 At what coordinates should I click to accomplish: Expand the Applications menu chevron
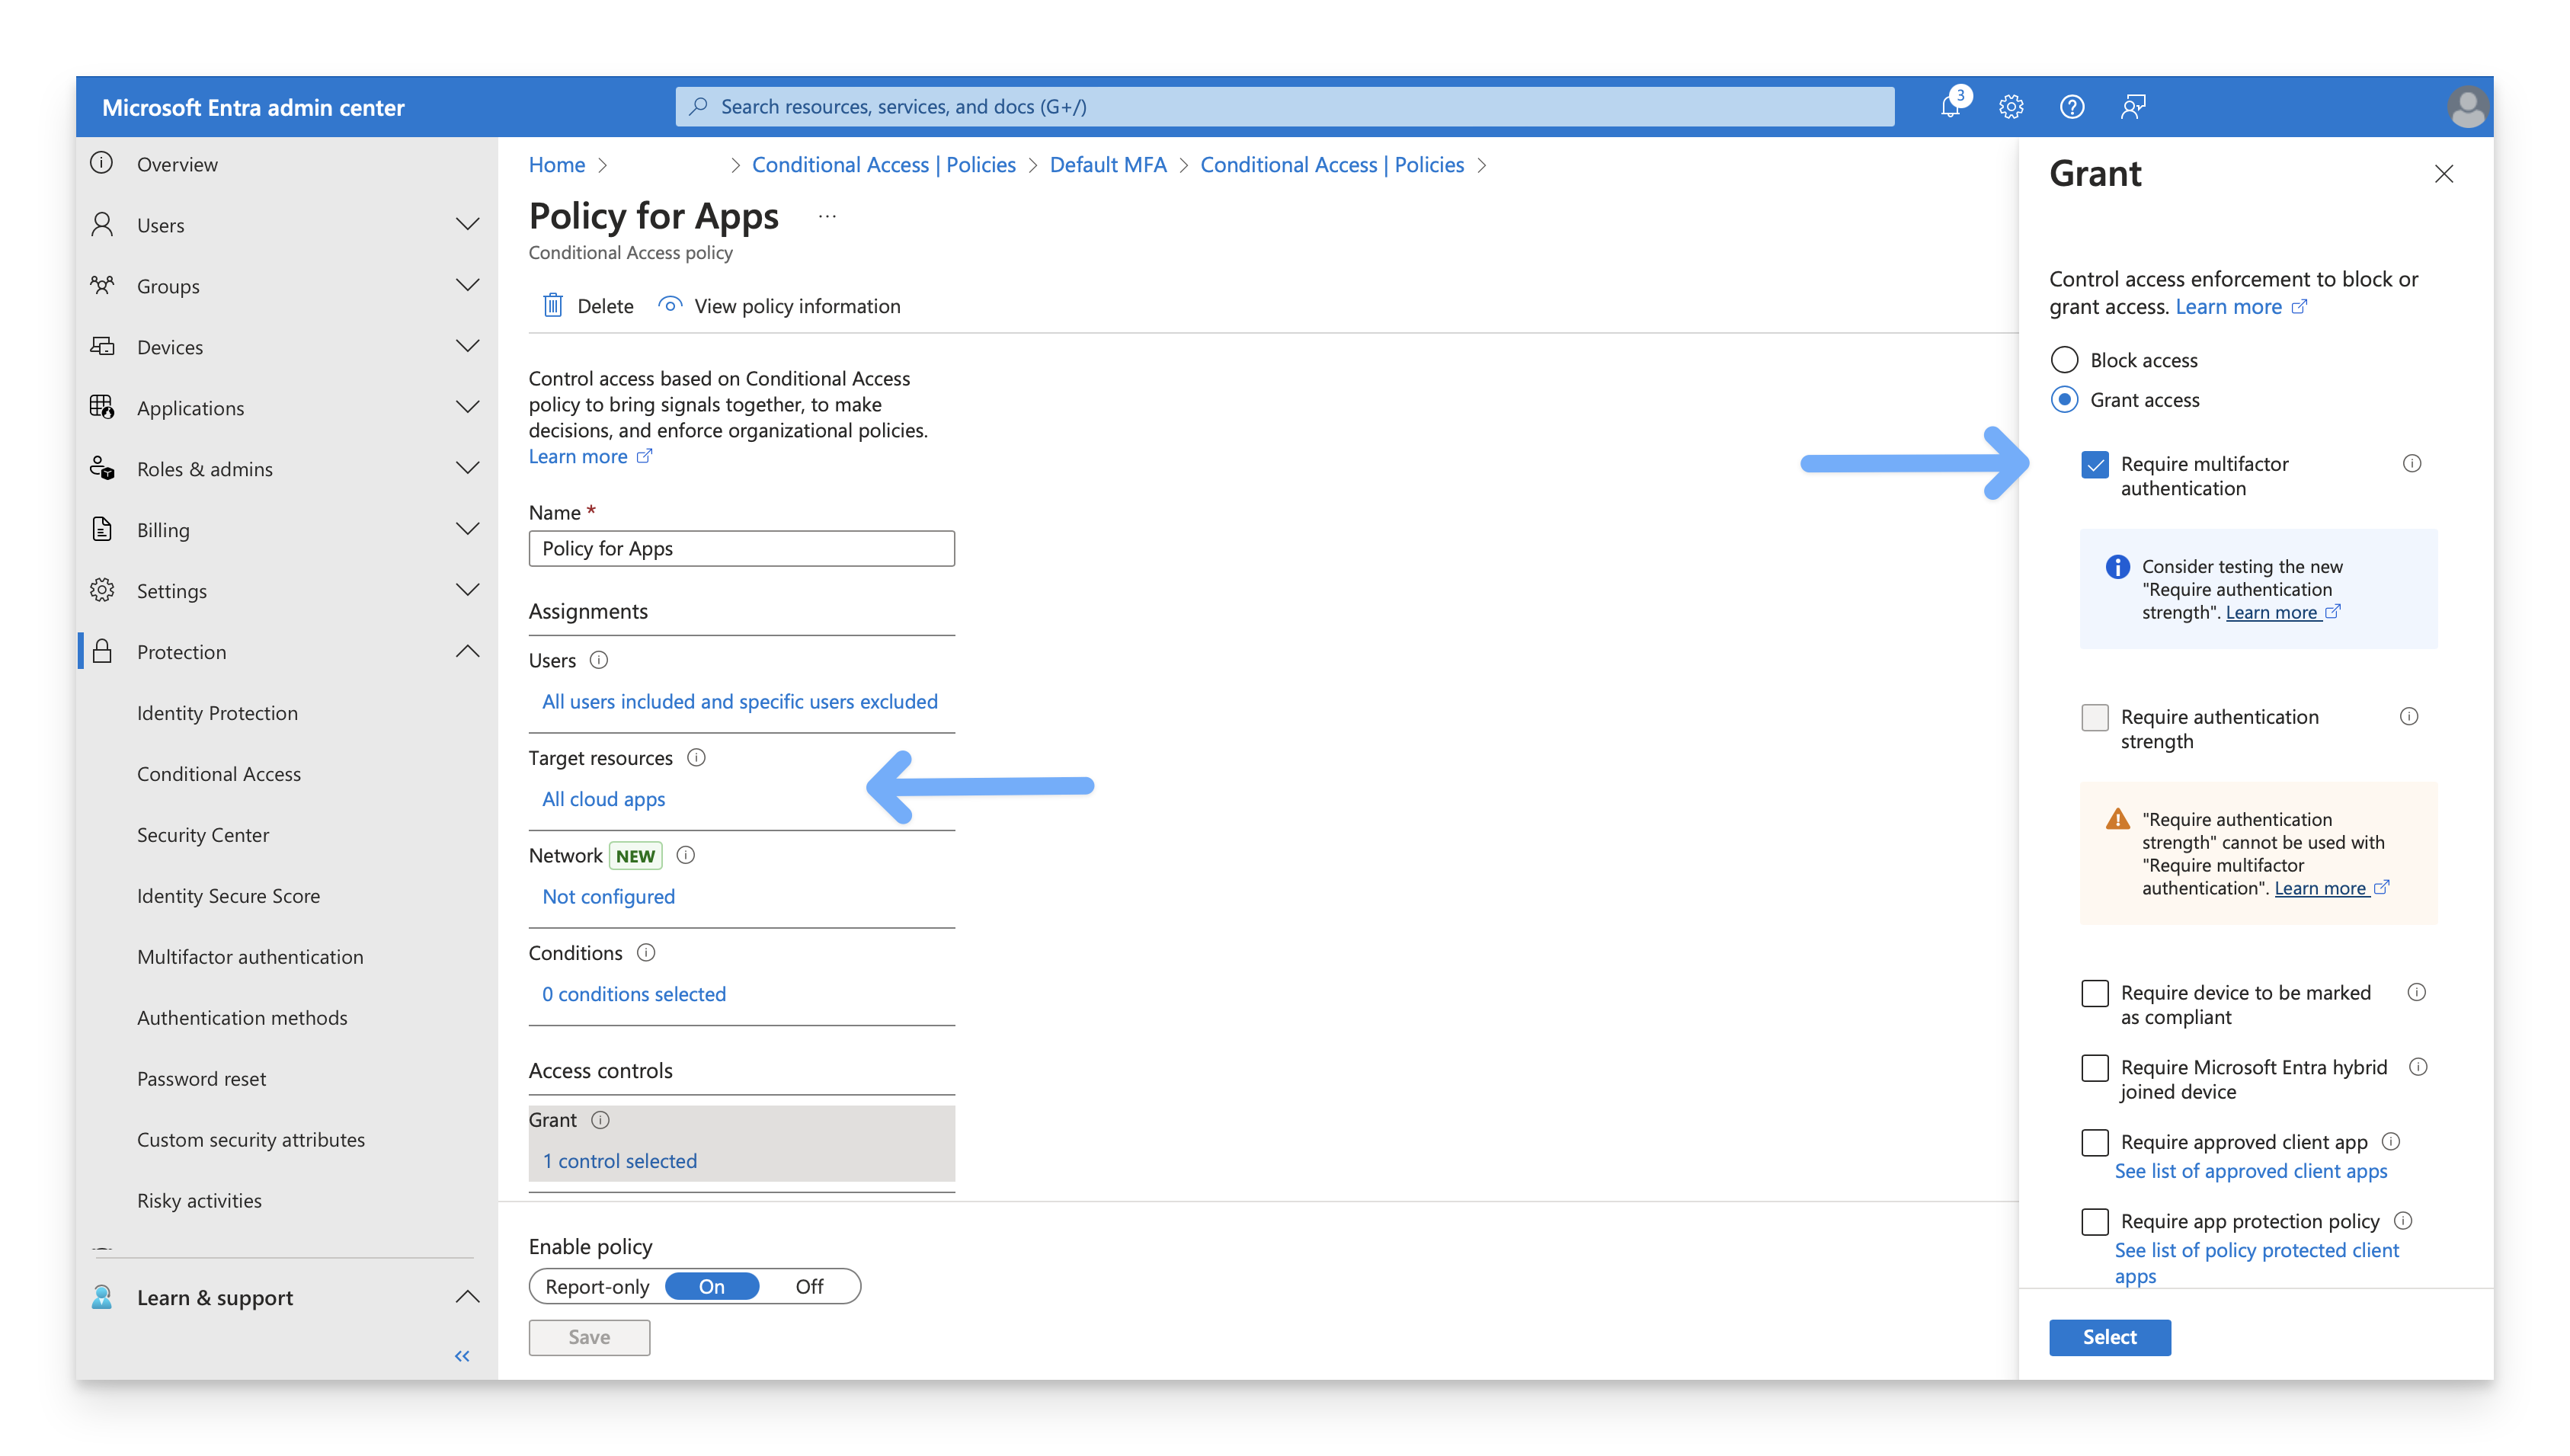pyautogui.click(x=467, y=408)
